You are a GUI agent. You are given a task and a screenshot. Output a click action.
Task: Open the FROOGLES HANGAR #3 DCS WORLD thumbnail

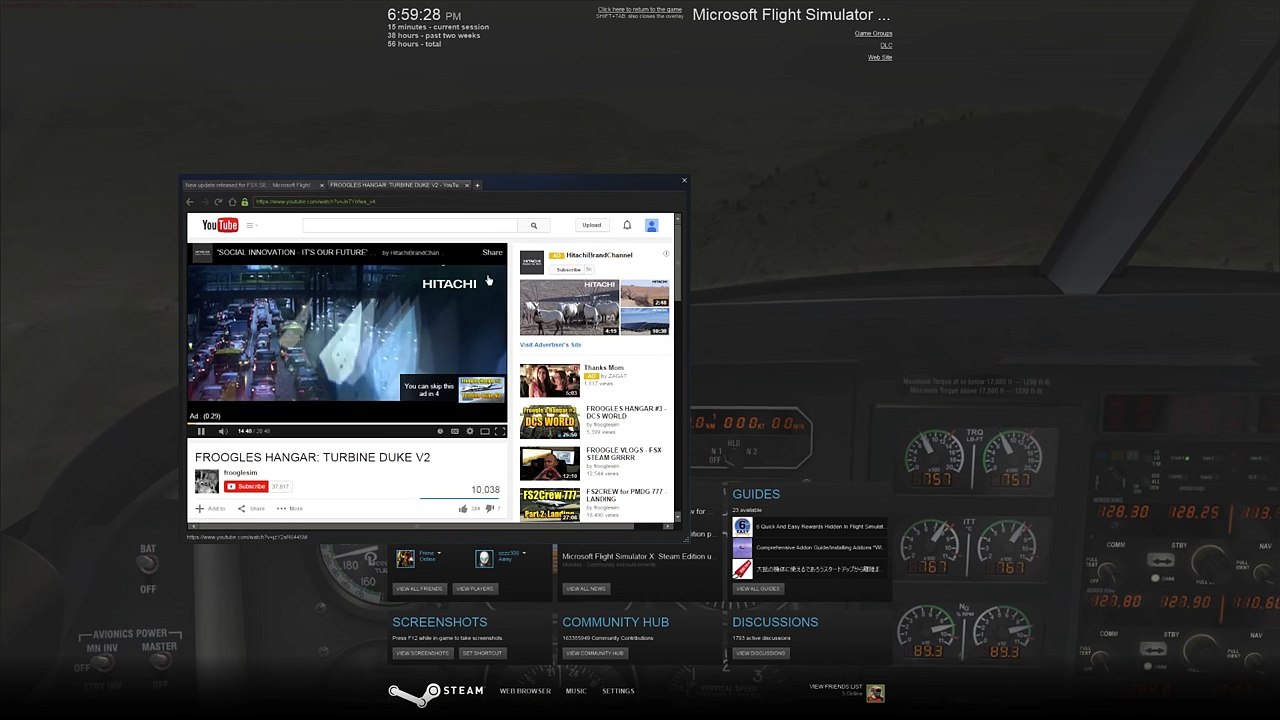(549, 422)
